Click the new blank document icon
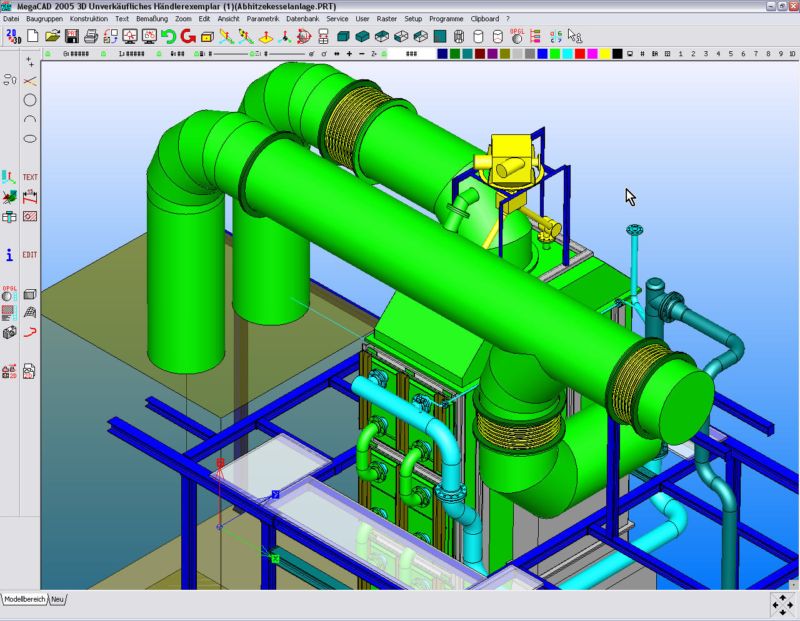Screen dimensions: 800x621 coord(34,36)
